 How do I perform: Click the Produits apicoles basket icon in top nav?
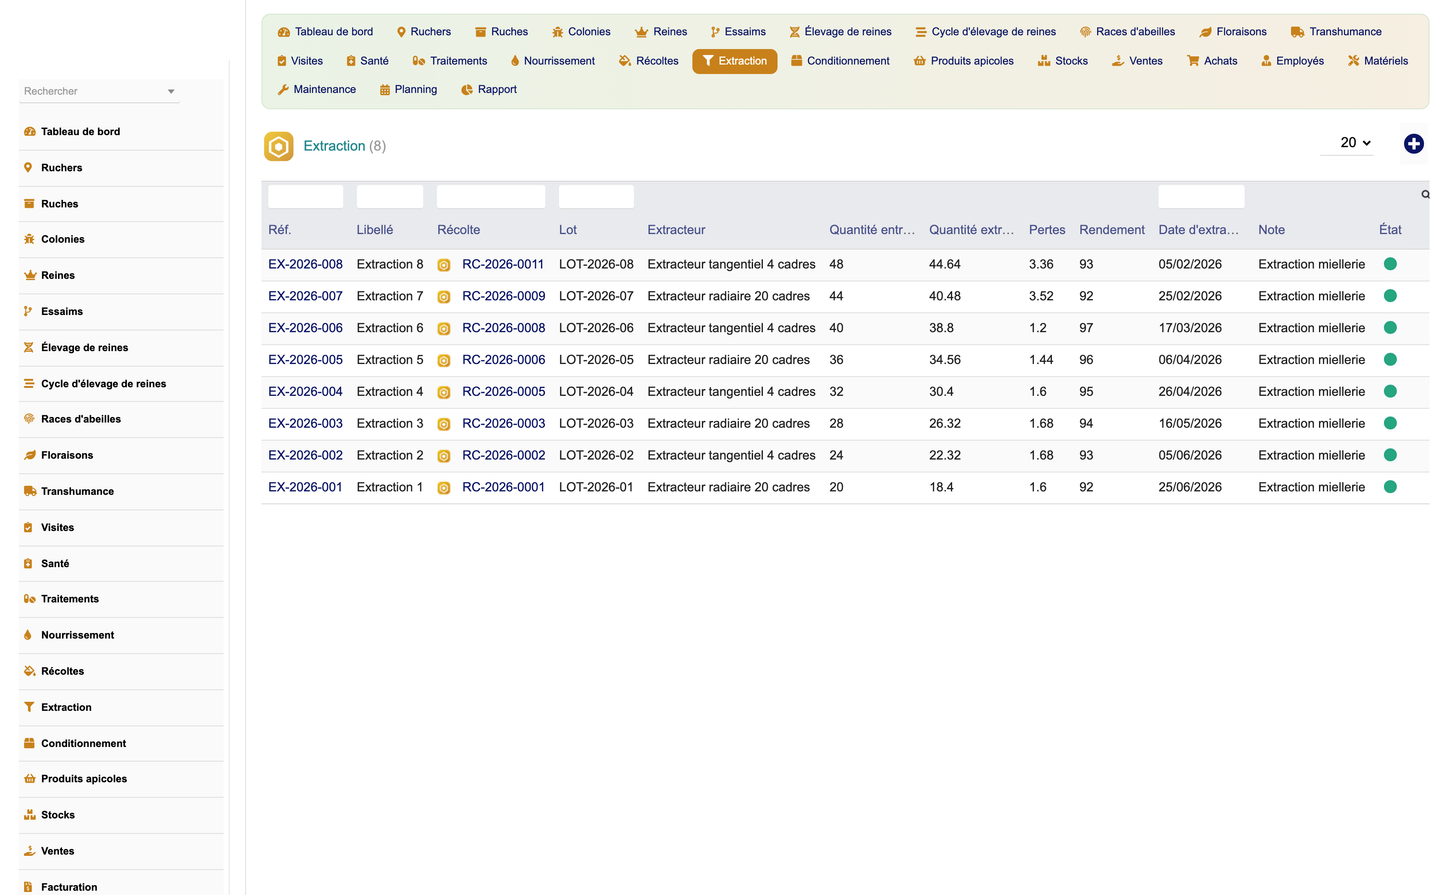pyautogui.click(x=919, y=61)
